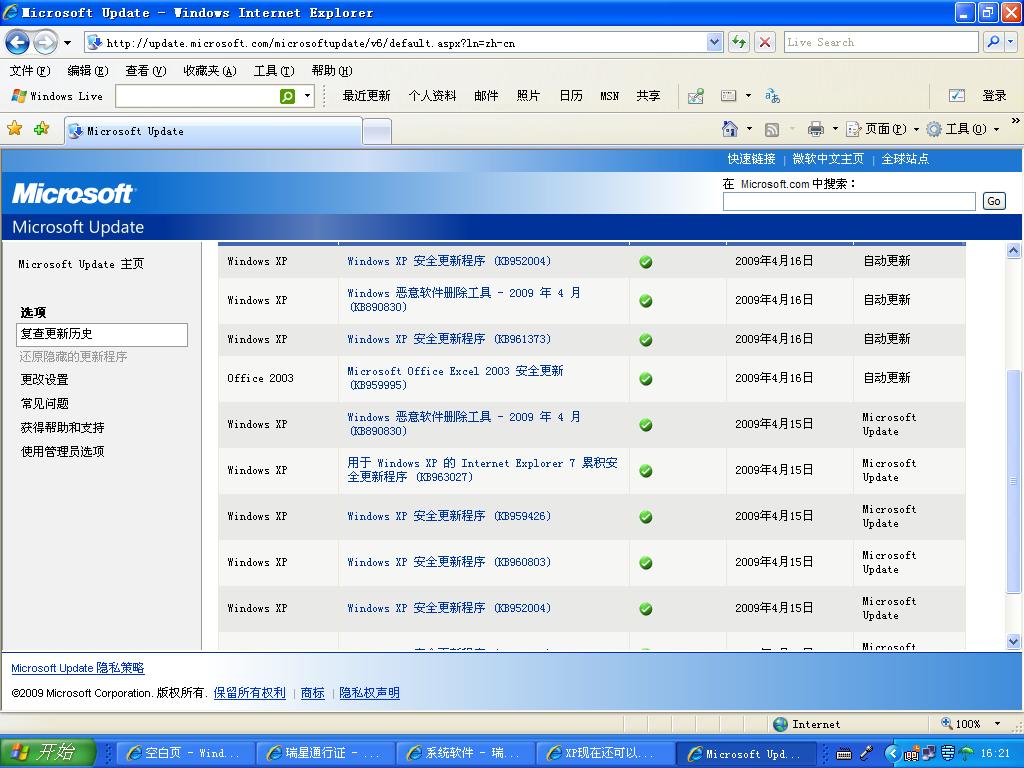Click the browser Back arrow button

tap(18, 43)
